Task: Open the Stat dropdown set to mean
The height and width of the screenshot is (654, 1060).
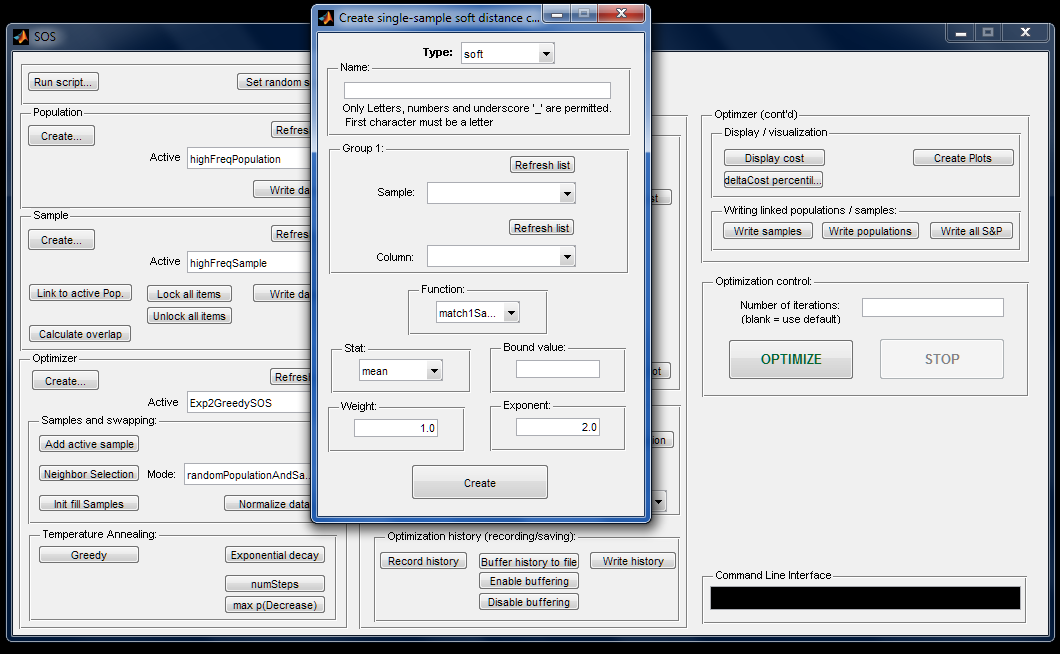Action: tap(400, 371)
